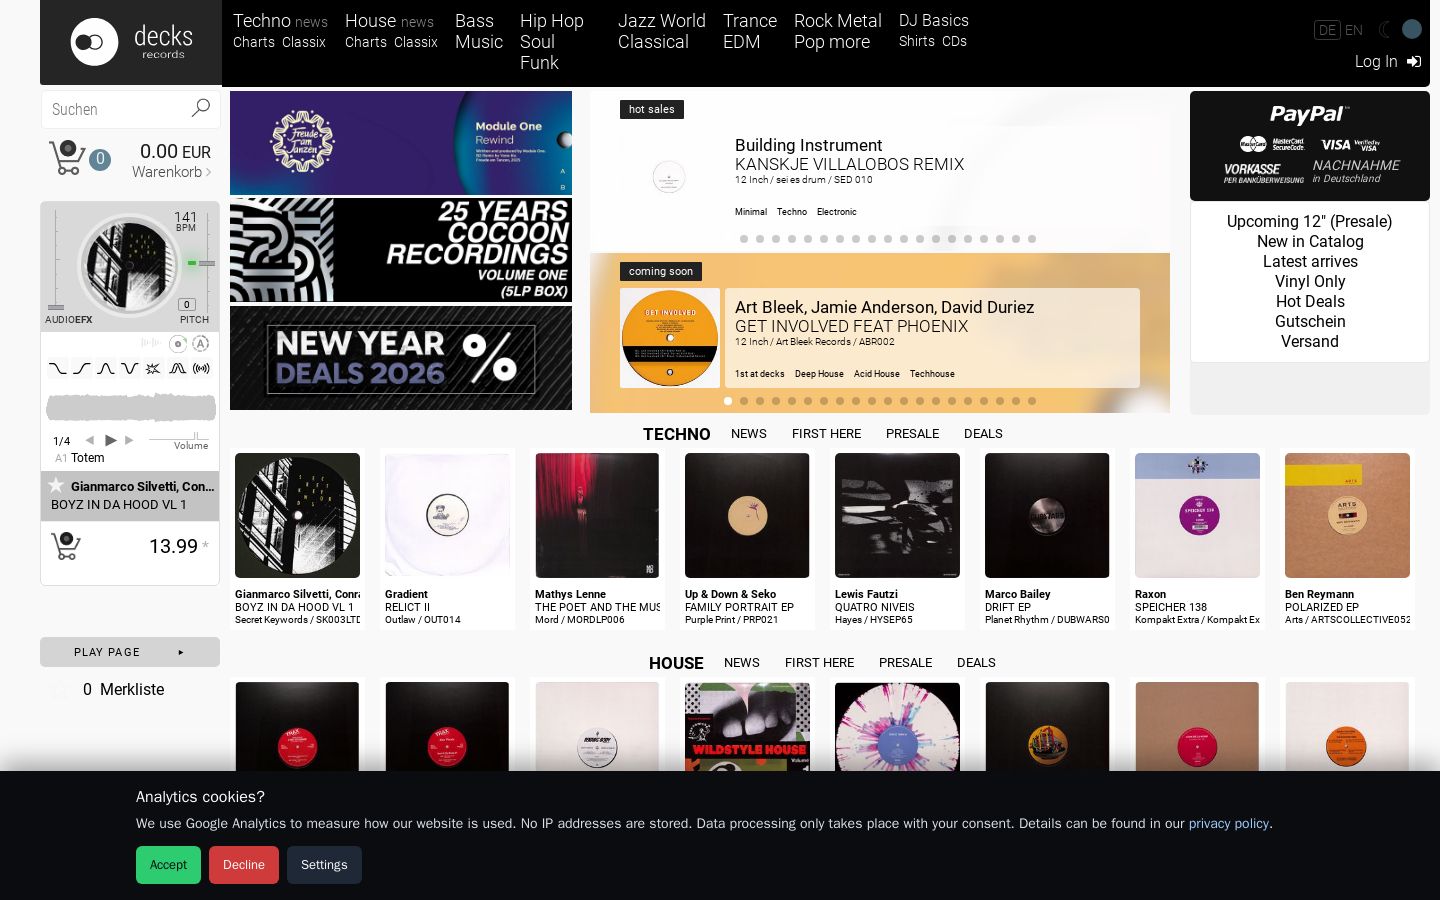Select the highlighted first dot under coming soon
The height and width of the screenshot is (900, 1440).
point(728,401)
